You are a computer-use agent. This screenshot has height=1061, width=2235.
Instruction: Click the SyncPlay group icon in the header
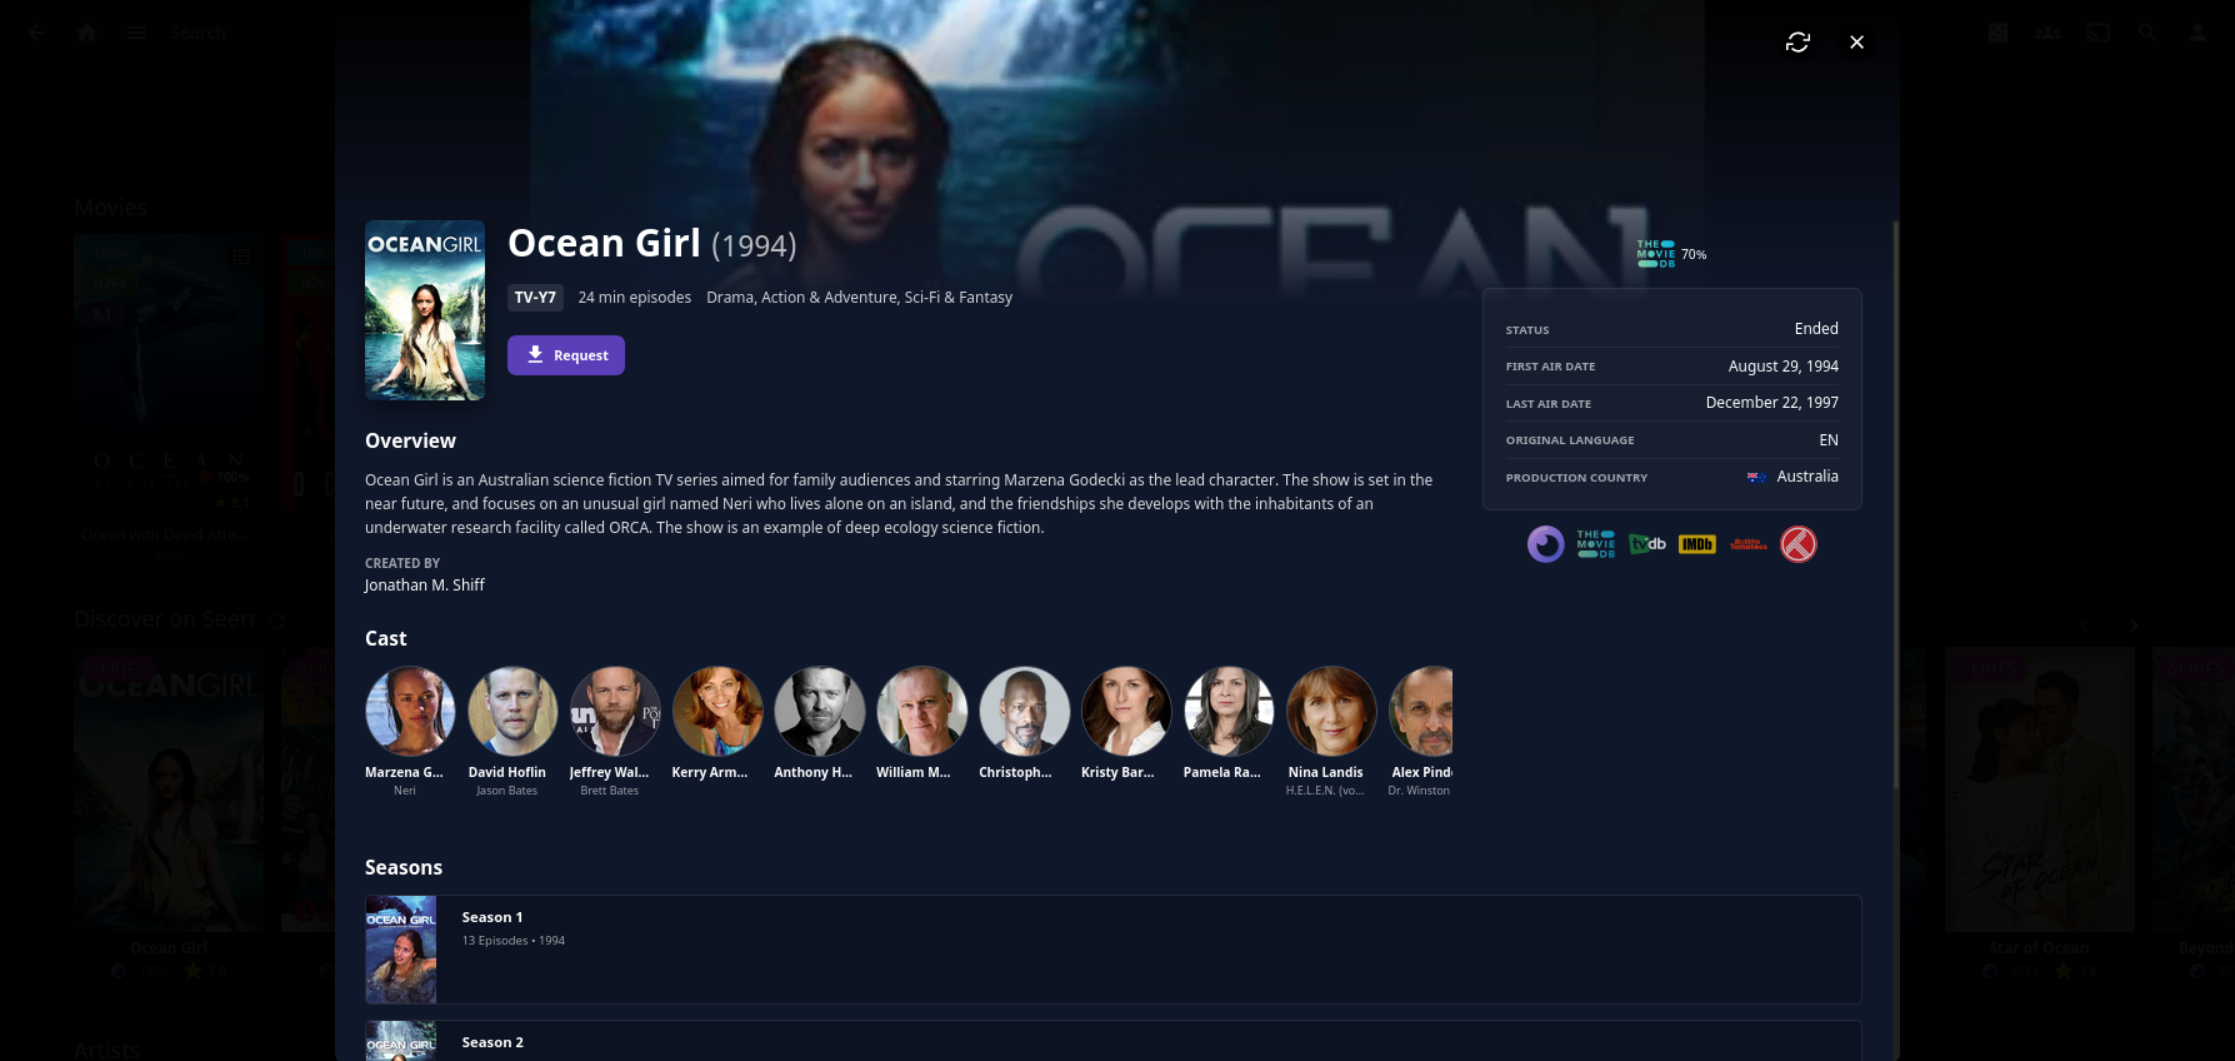(2048, 32)
